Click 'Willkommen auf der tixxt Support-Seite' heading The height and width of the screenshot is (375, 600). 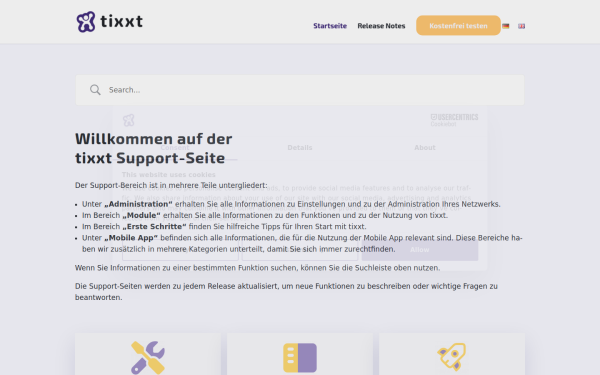pyautogui.click(x=154, y=148)
